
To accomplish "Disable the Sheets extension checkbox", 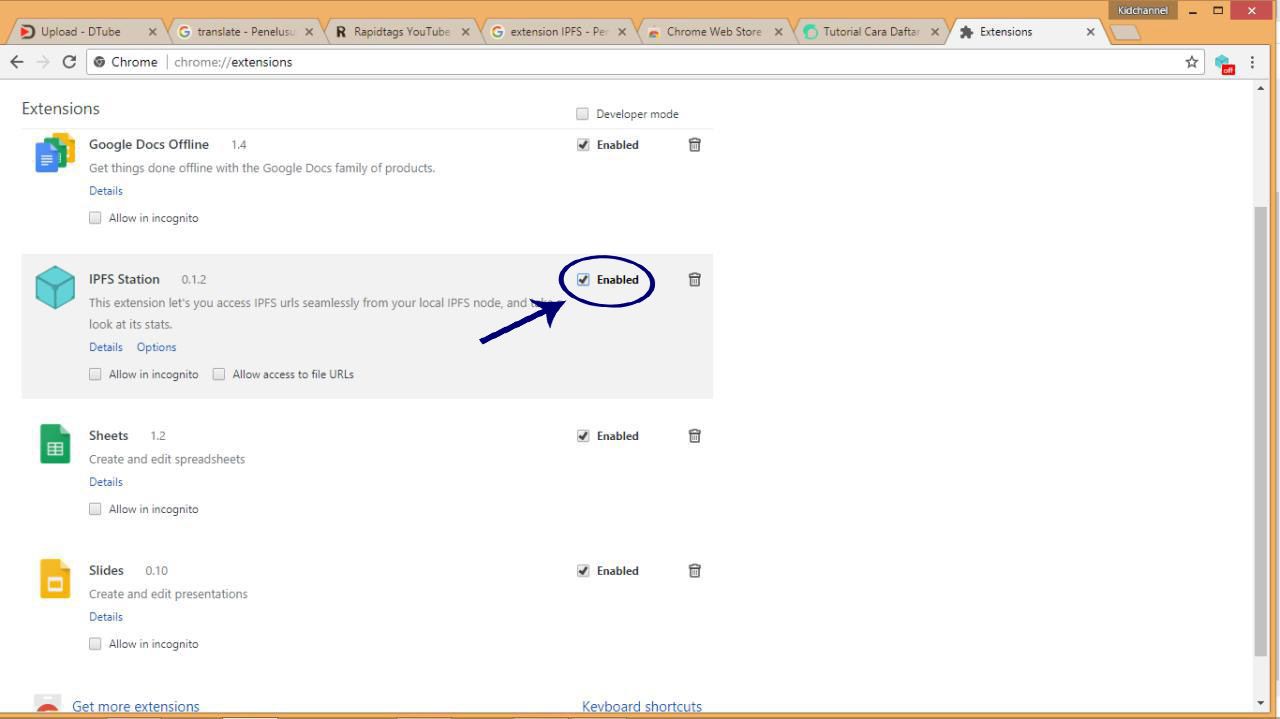I will coord(583,436).
